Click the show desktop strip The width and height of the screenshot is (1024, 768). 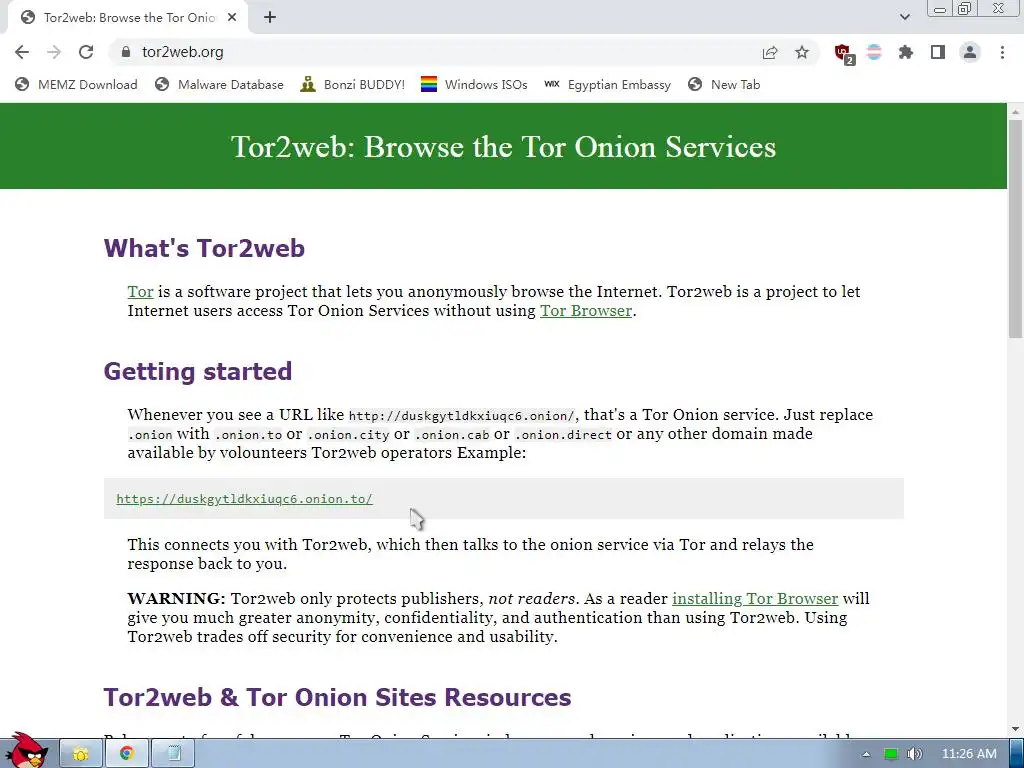pos(1017,754)
